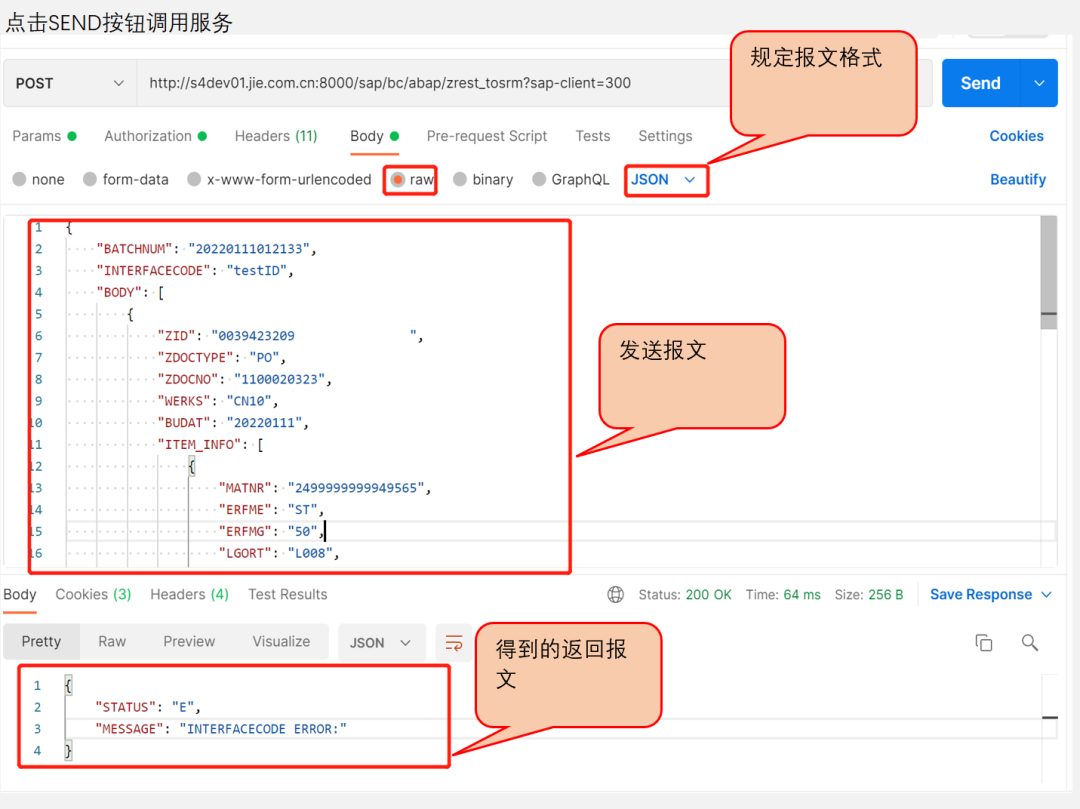This screenshot has width=1080, height=809.
Task: Switch to the Raw response view
Action: [112, 642]
